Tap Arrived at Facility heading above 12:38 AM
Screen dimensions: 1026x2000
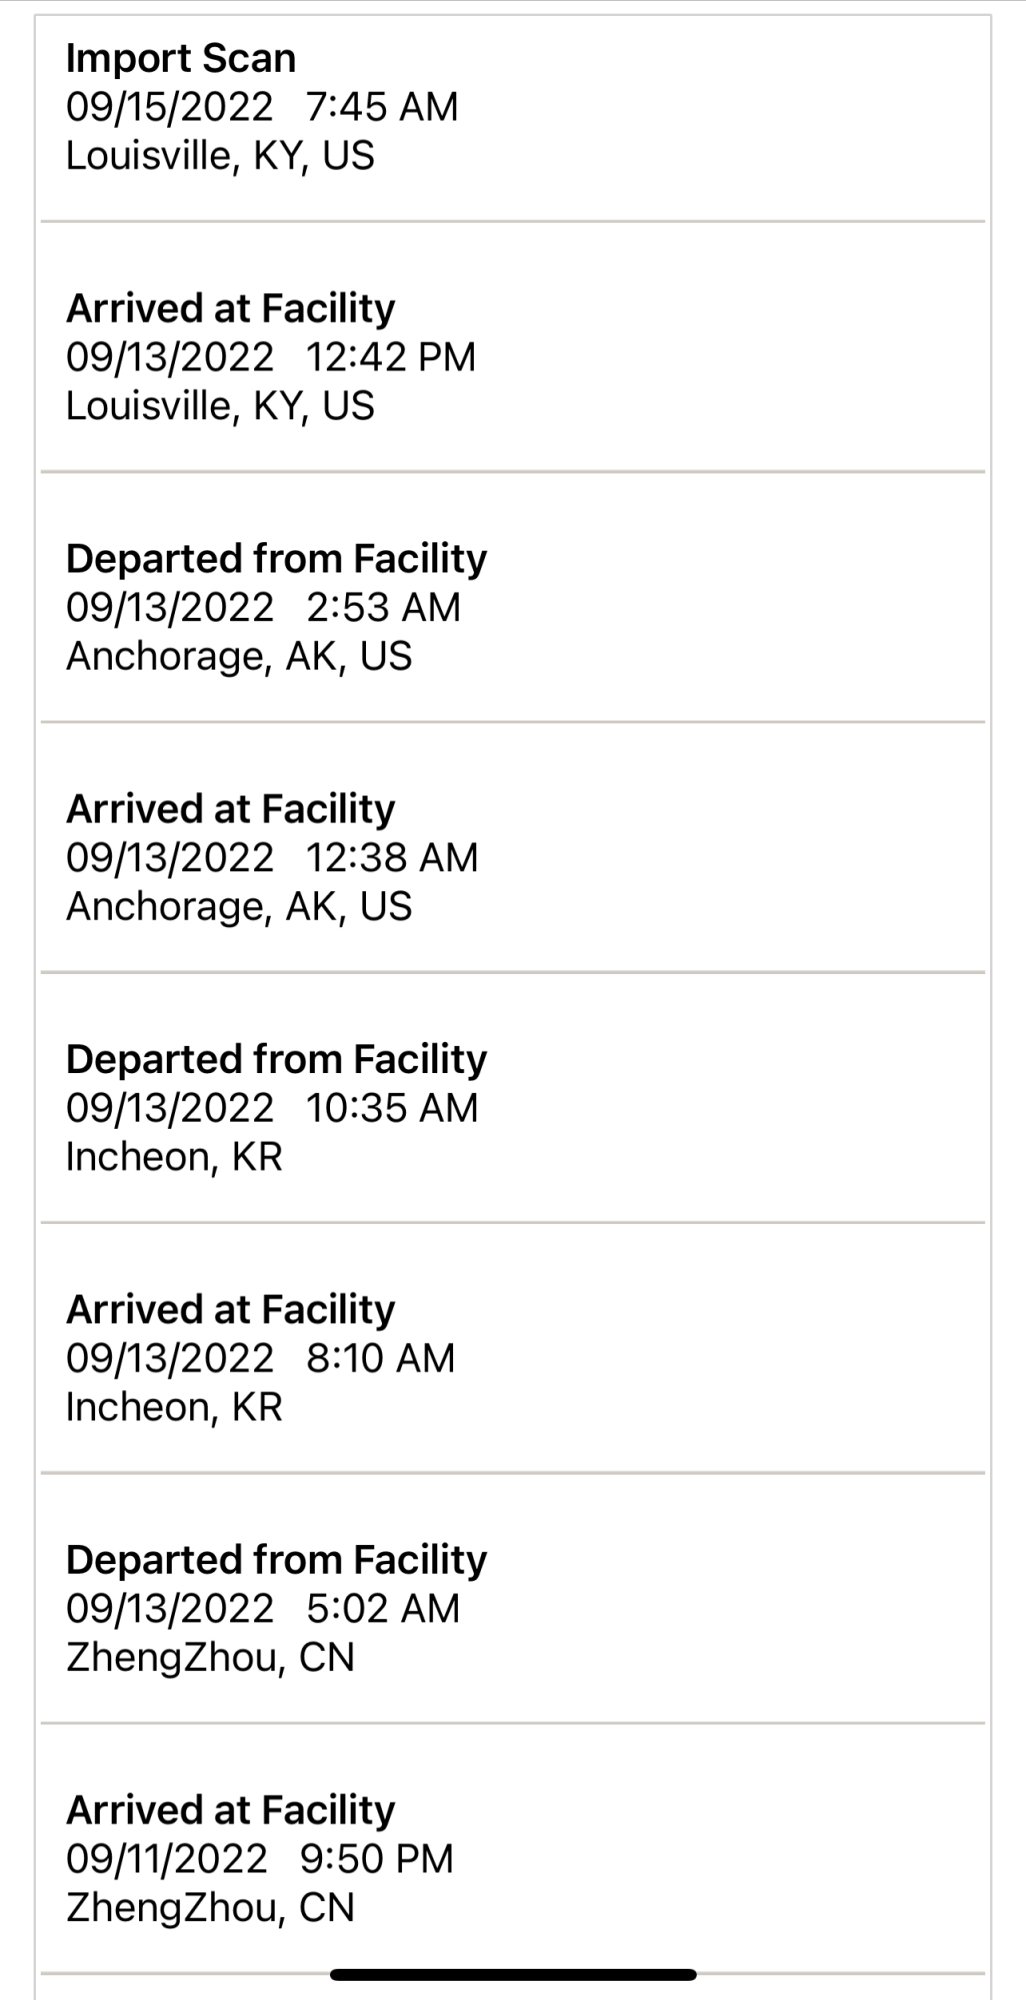coord(231,808)
